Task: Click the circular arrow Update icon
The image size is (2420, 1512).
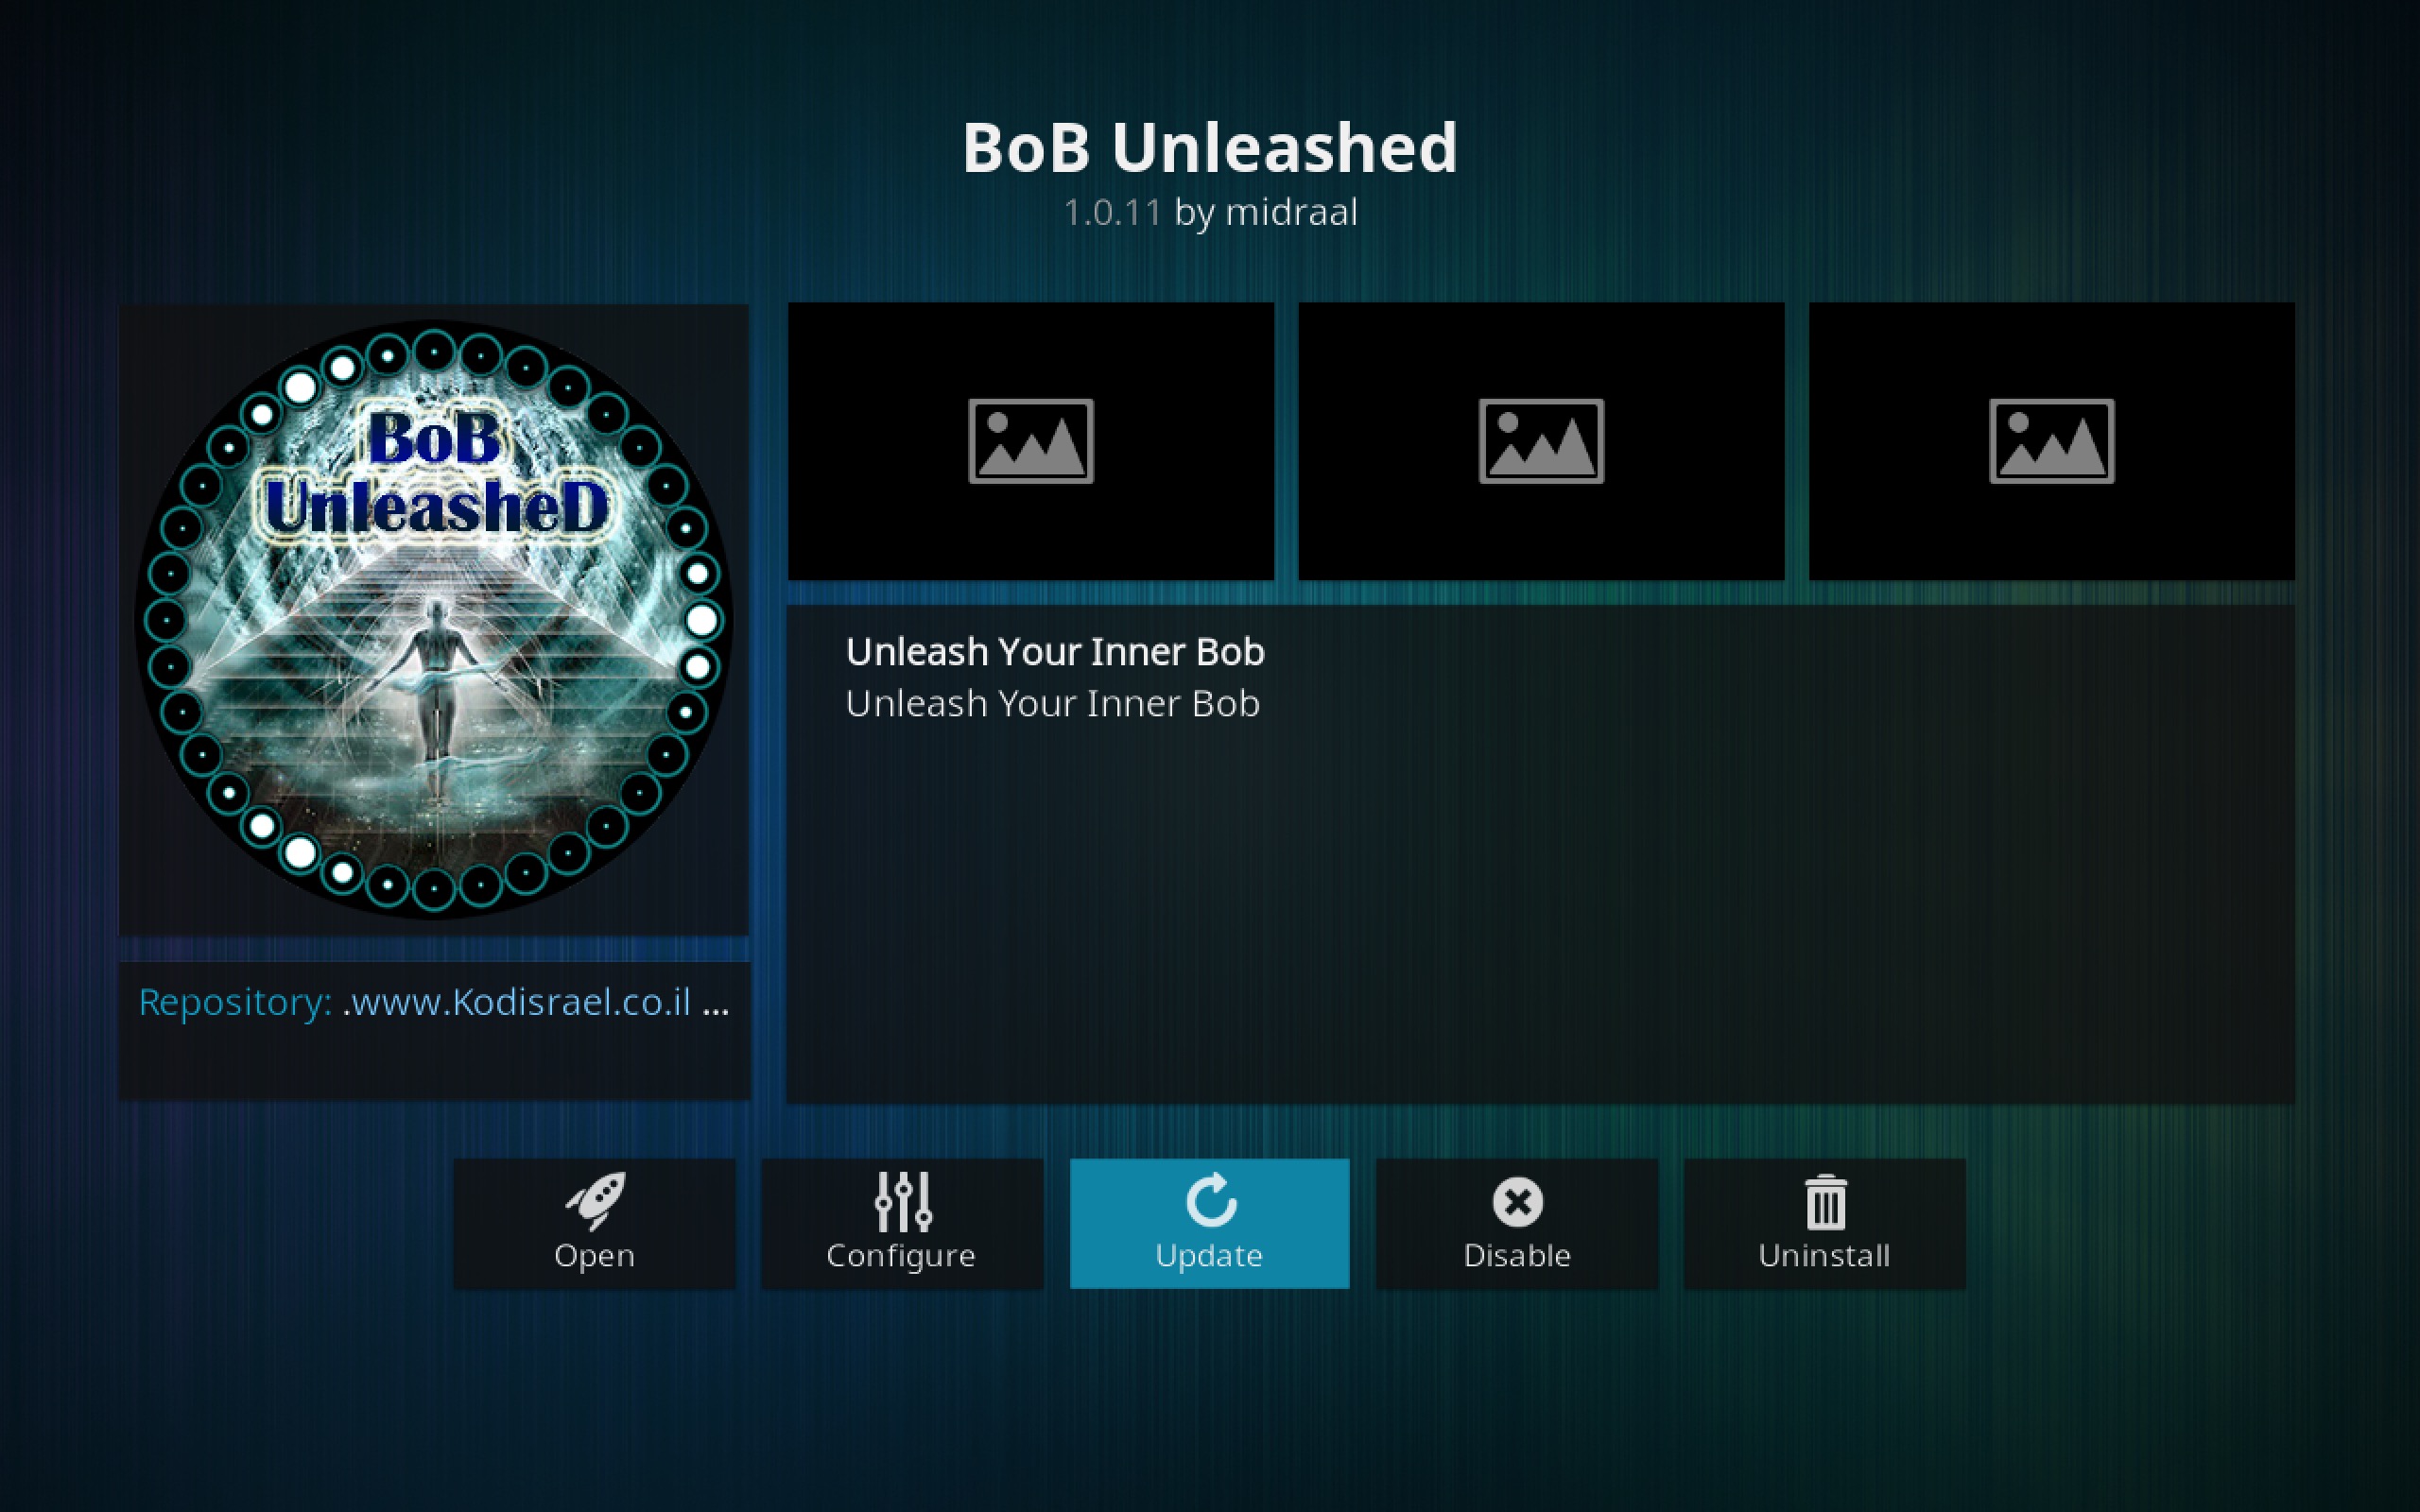Action: (1211, 1200)
